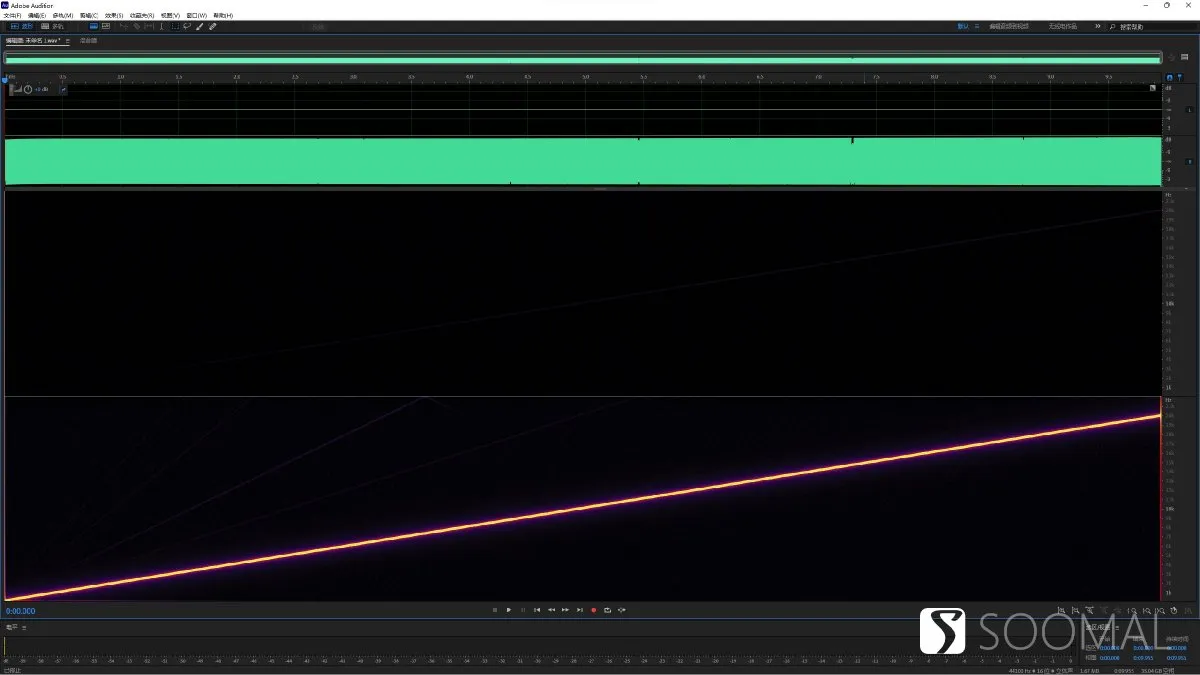Click the HUD volume gain knob
Screen dimensions: 1200x675
[27, 89]
